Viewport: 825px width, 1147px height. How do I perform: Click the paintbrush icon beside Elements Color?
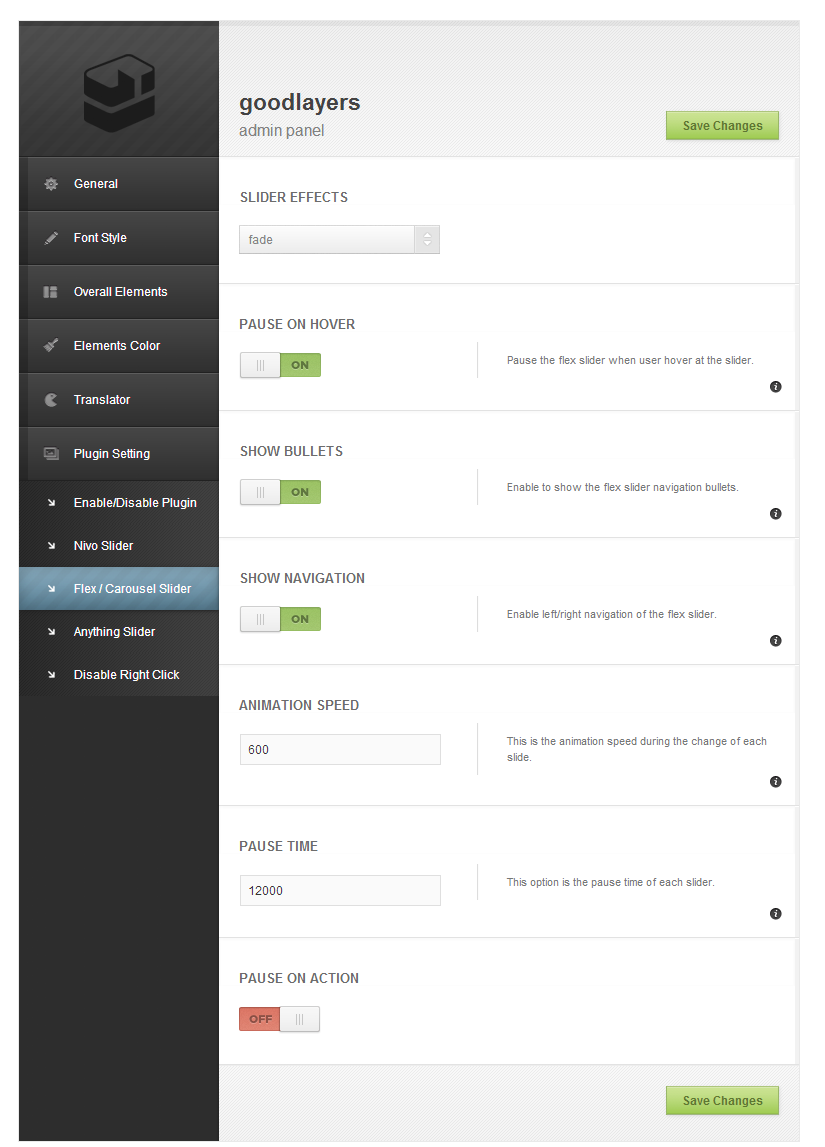[x=51, y=346]
